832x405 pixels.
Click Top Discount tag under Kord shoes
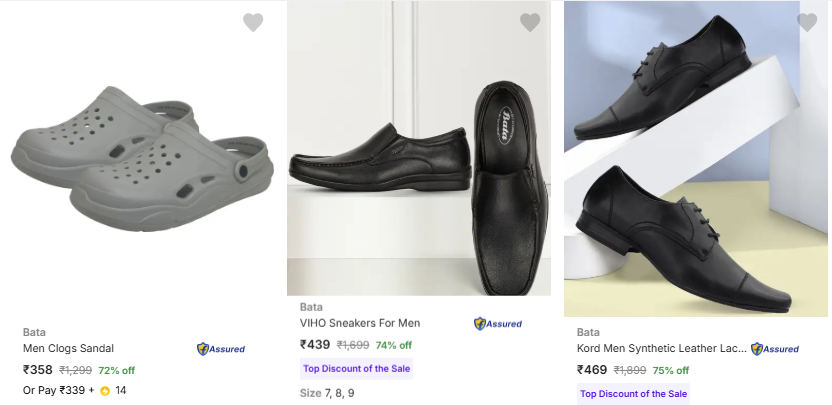(x=633, y=393)
